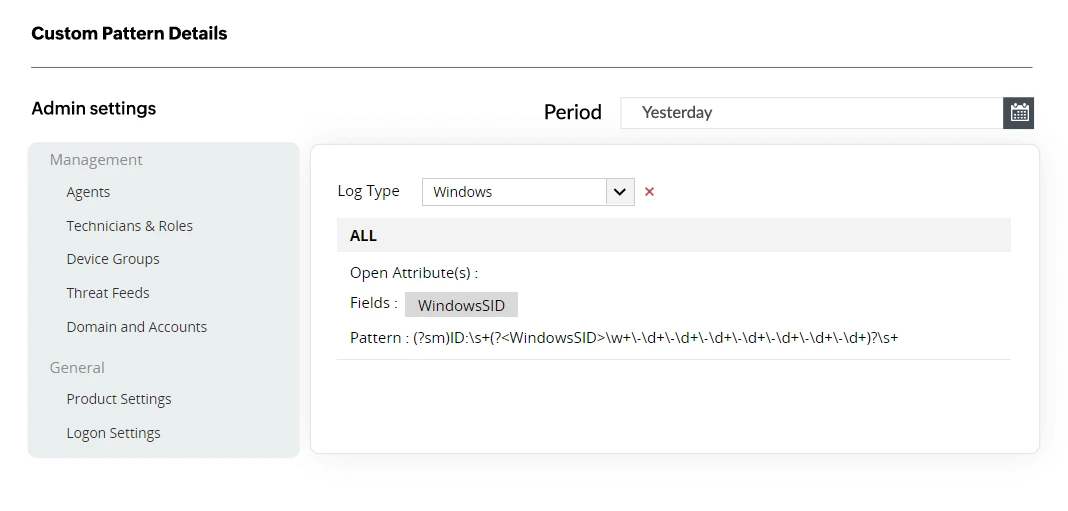Navigate to Domain and Accounts

pos(136,327)
